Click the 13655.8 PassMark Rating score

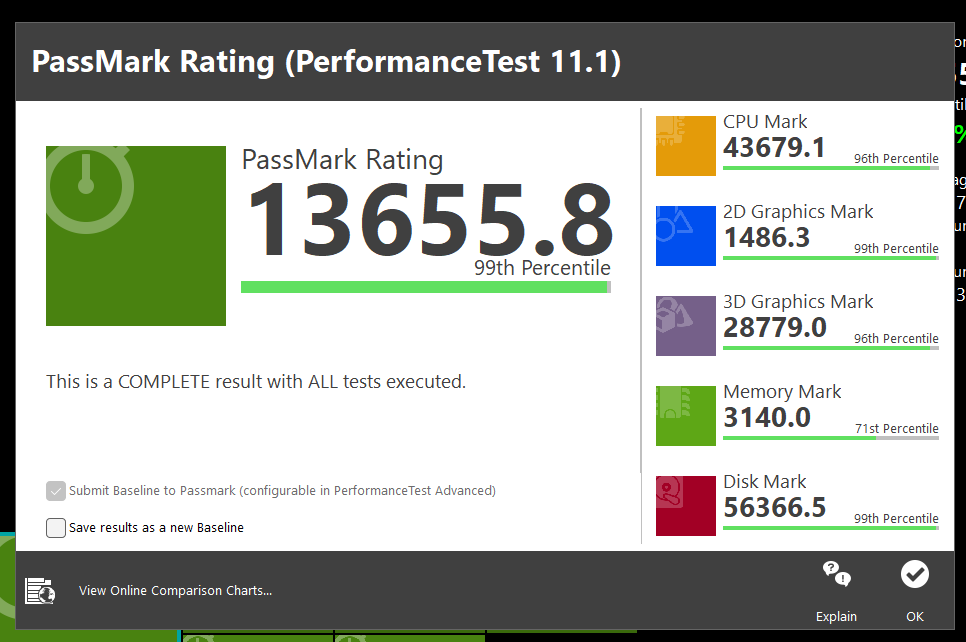tap(430, 220)
